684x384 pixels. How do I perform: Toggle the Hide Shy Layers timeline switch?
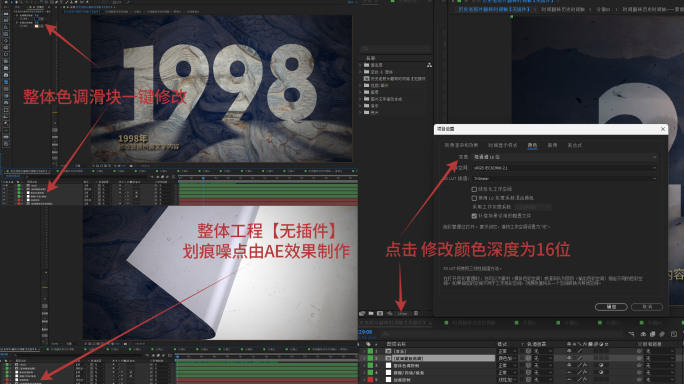point(643,334)
